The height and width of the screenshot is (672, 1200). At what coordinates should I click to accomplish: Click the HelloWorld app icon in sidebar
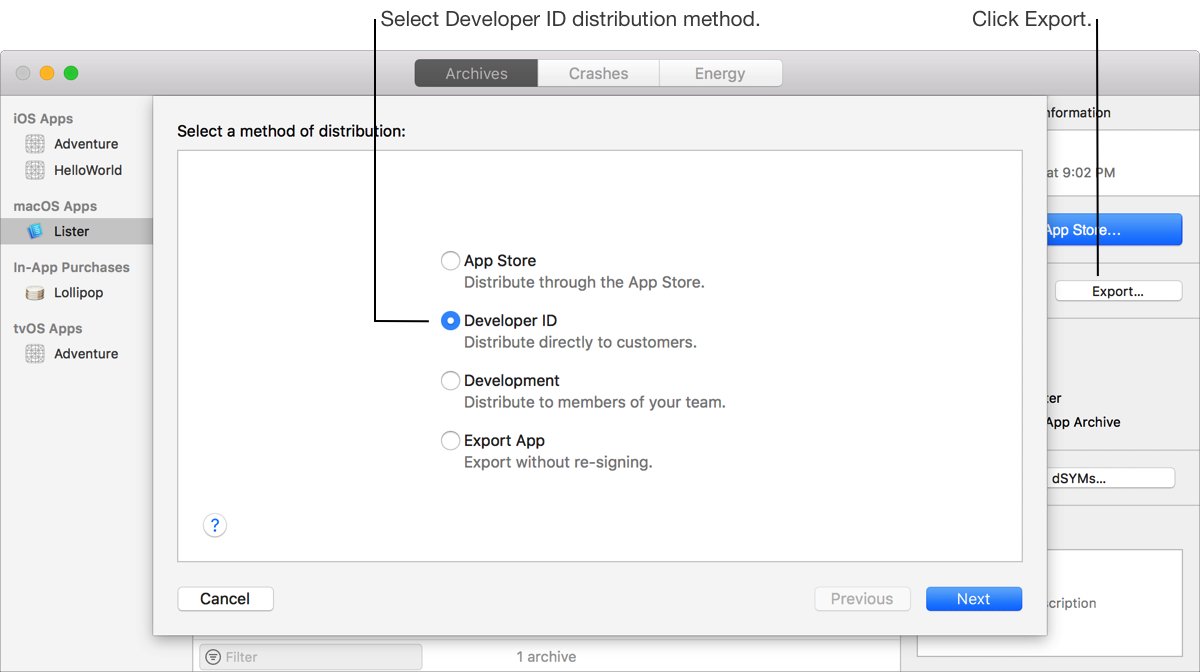coord(35,170)
